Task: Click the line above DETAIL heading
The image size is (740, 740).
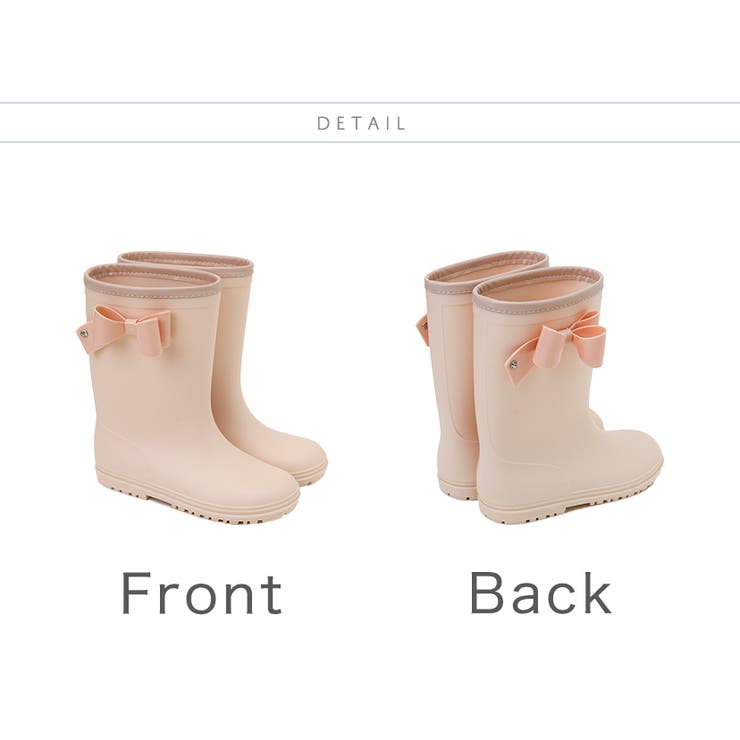Action: click(370, 102)
